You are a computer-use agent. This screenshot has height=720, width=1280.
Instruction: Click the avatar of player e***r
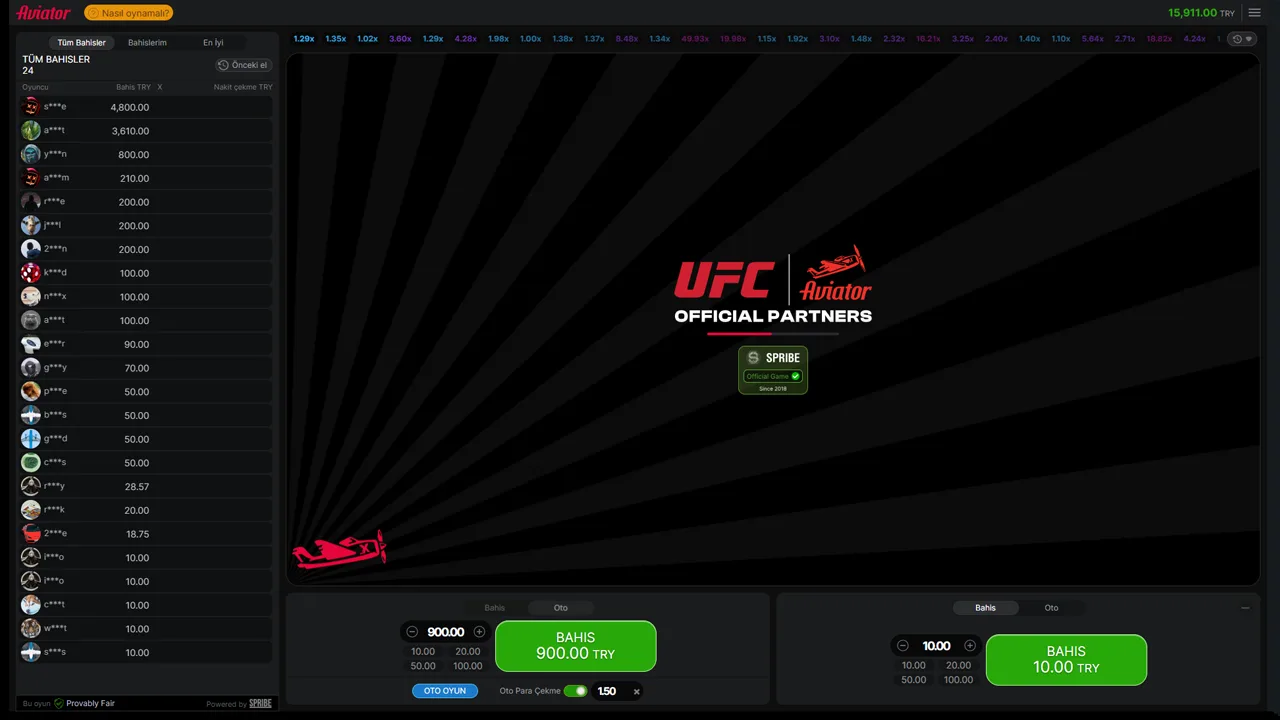pyautogui.click(x=31, y=344)
